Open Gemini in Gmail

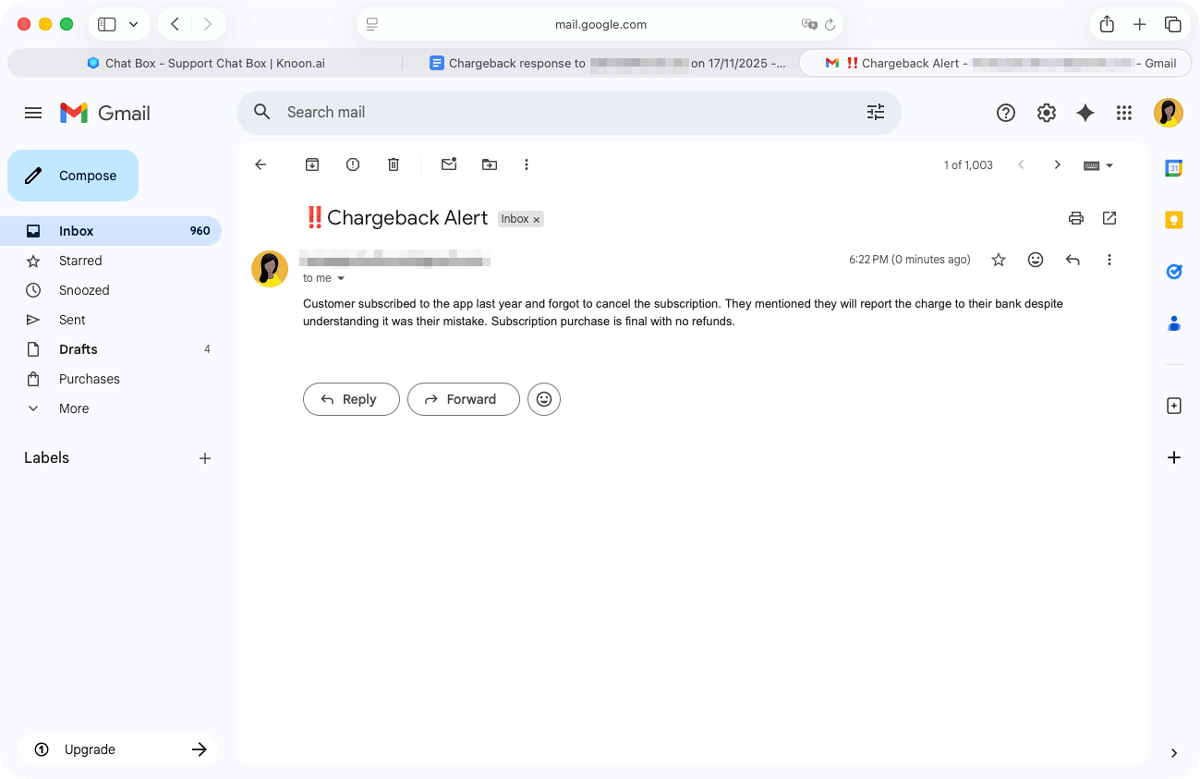[1085, 112]
